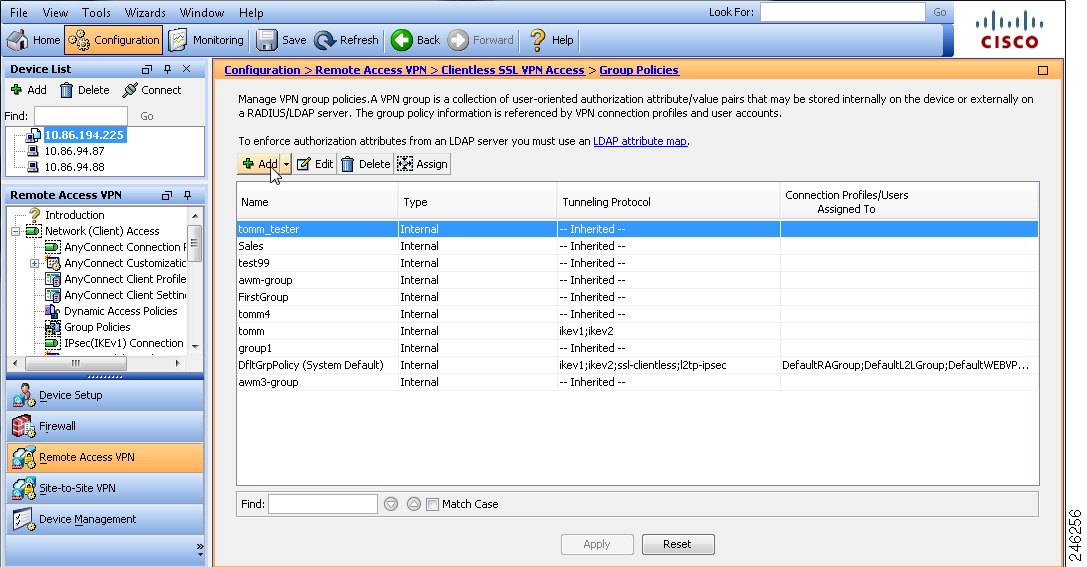This screenshot has width=1087, height=567.
Task: Open the Firewall section
Action: 105,426
